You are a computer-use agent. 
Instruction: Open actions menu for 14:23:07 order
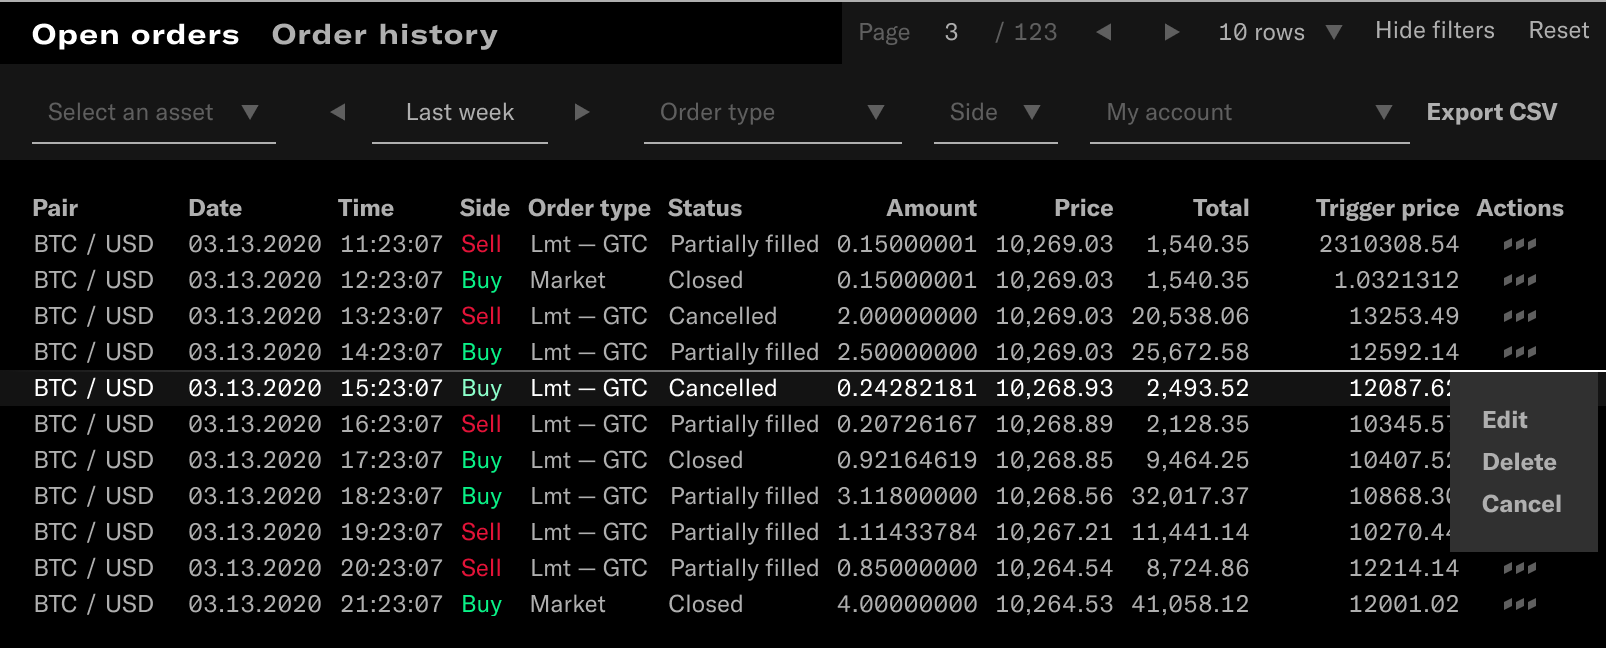pos(1519,352)
